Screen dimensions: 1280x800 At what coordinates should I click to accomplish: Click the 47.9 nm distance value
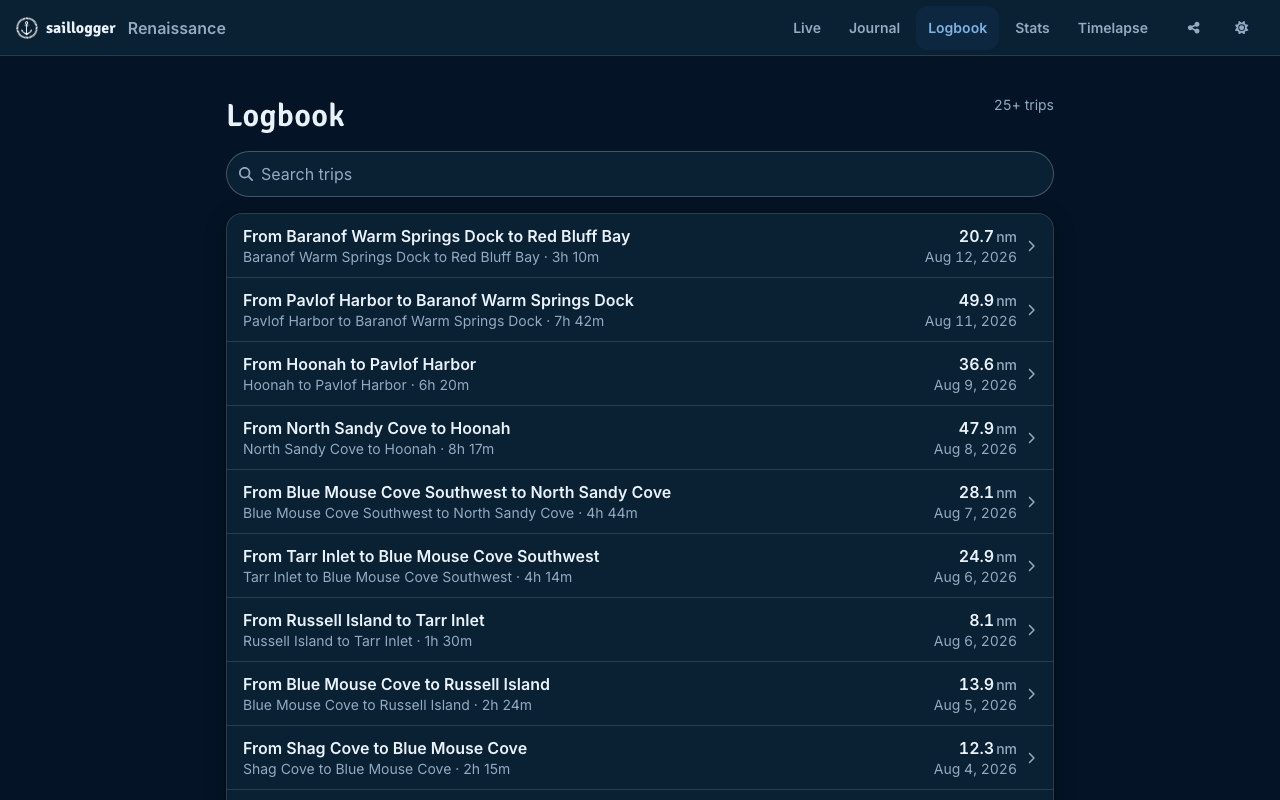click(987, 428)
